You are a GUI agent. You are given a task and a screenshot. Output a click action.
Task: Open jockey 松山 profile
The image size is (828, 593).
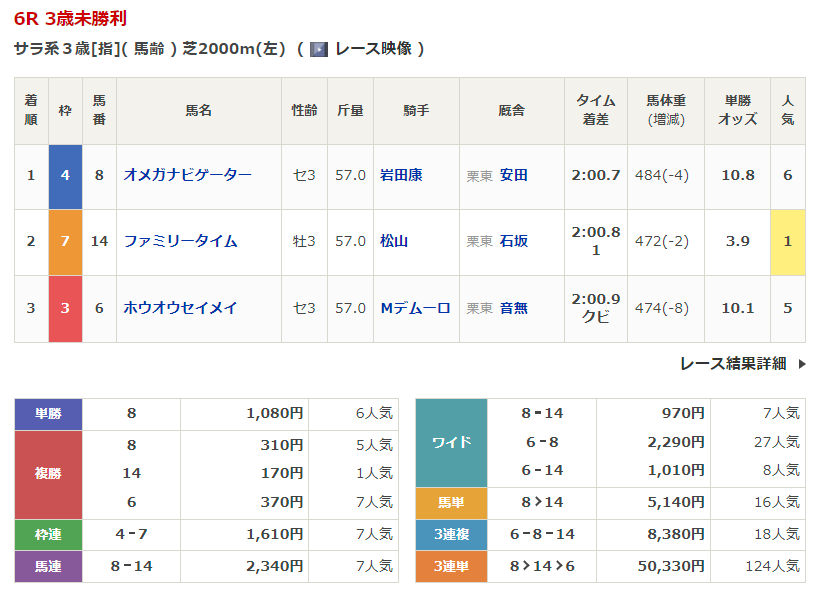tap(394, 241)
